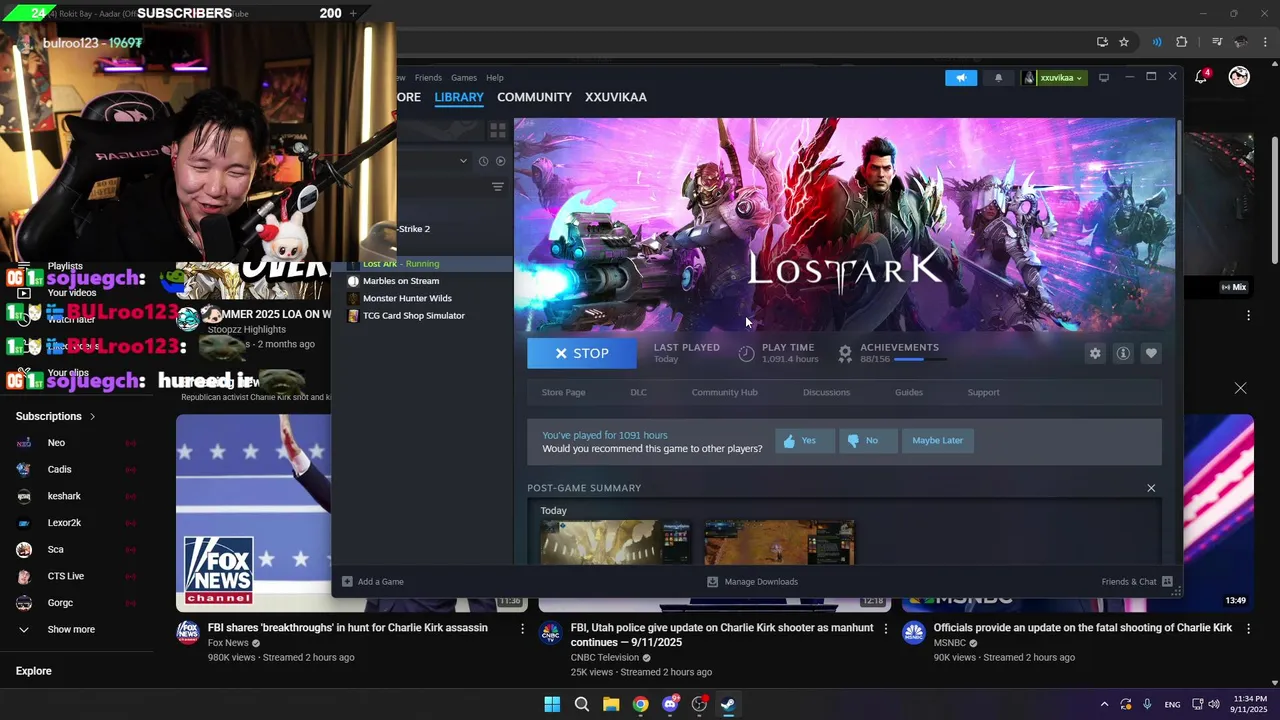Open YouTube Explore section
Image resolution: width=1280 pixels, height=720 pixels.
click(34, 671)
